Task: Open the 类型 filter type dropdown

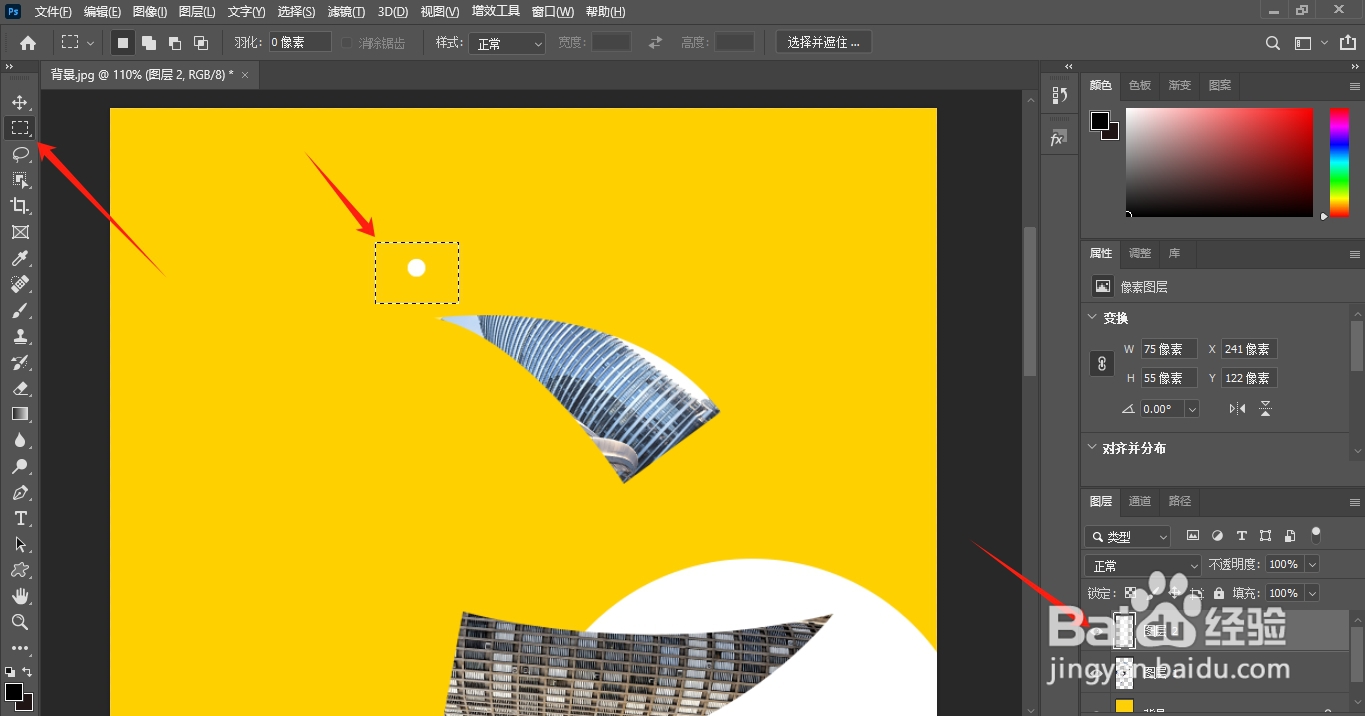Action: [1127, 536]
